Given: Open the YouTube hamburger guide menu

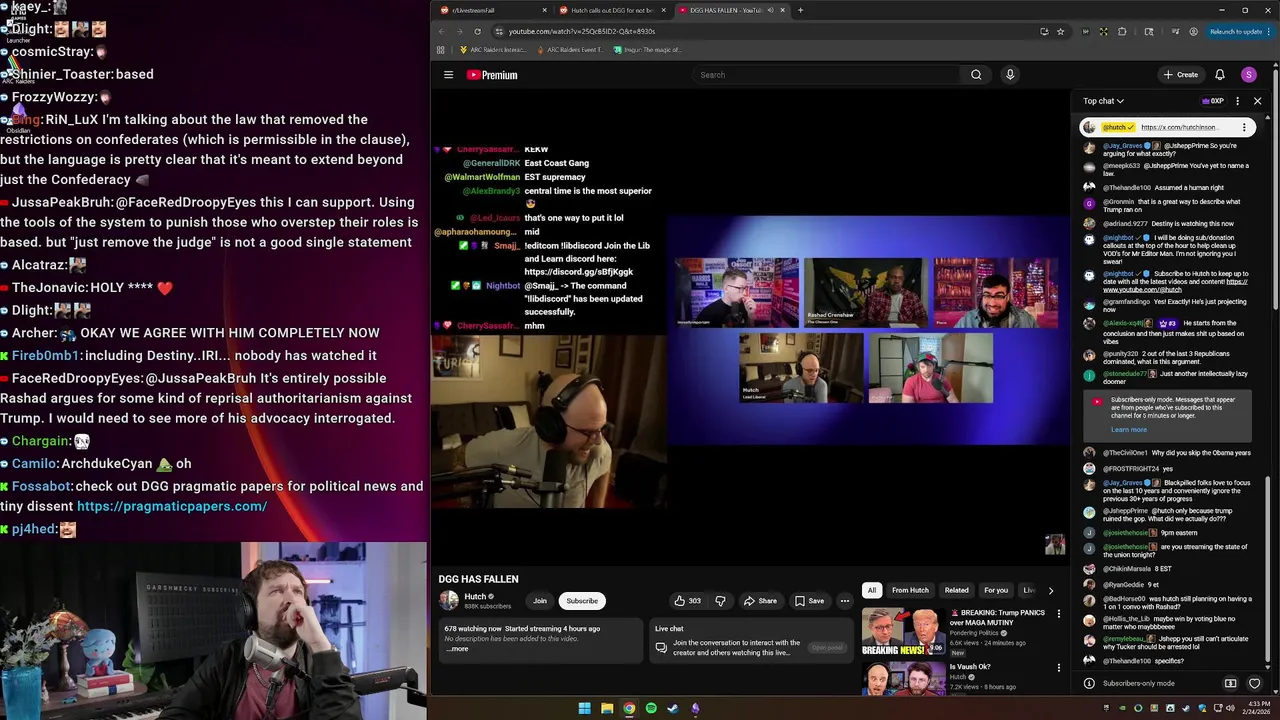Looking at the screenshot, I should (448, 75).
